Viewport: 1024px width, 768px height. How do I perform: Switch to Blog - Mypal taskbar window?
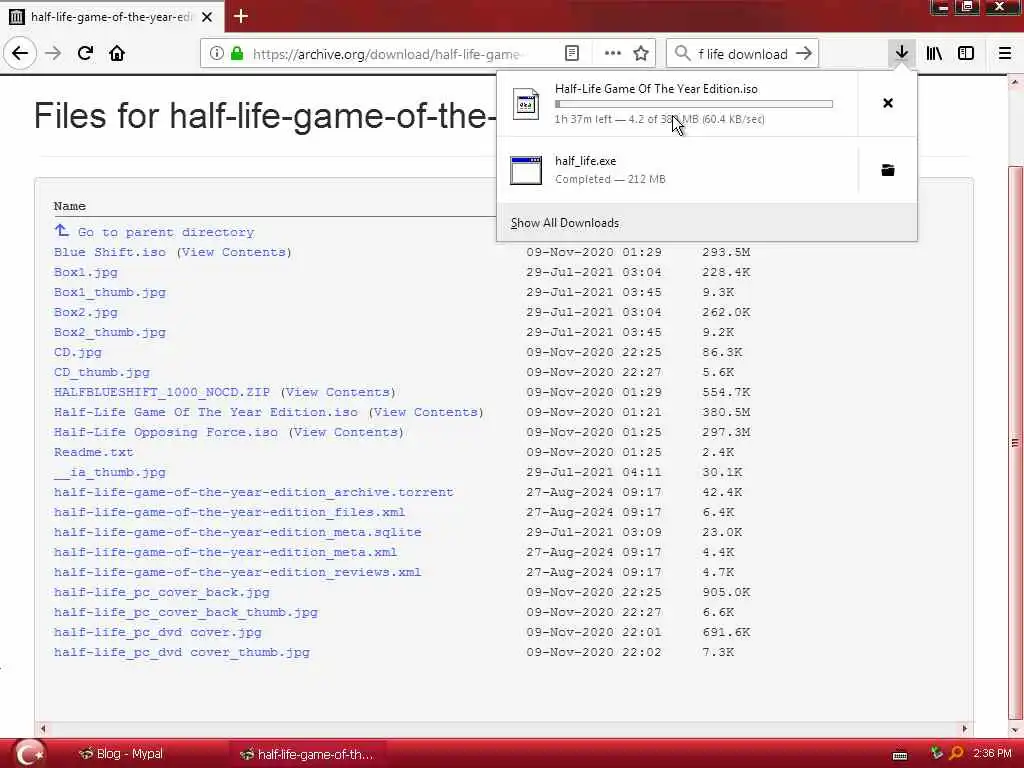(x=121, y=754)
